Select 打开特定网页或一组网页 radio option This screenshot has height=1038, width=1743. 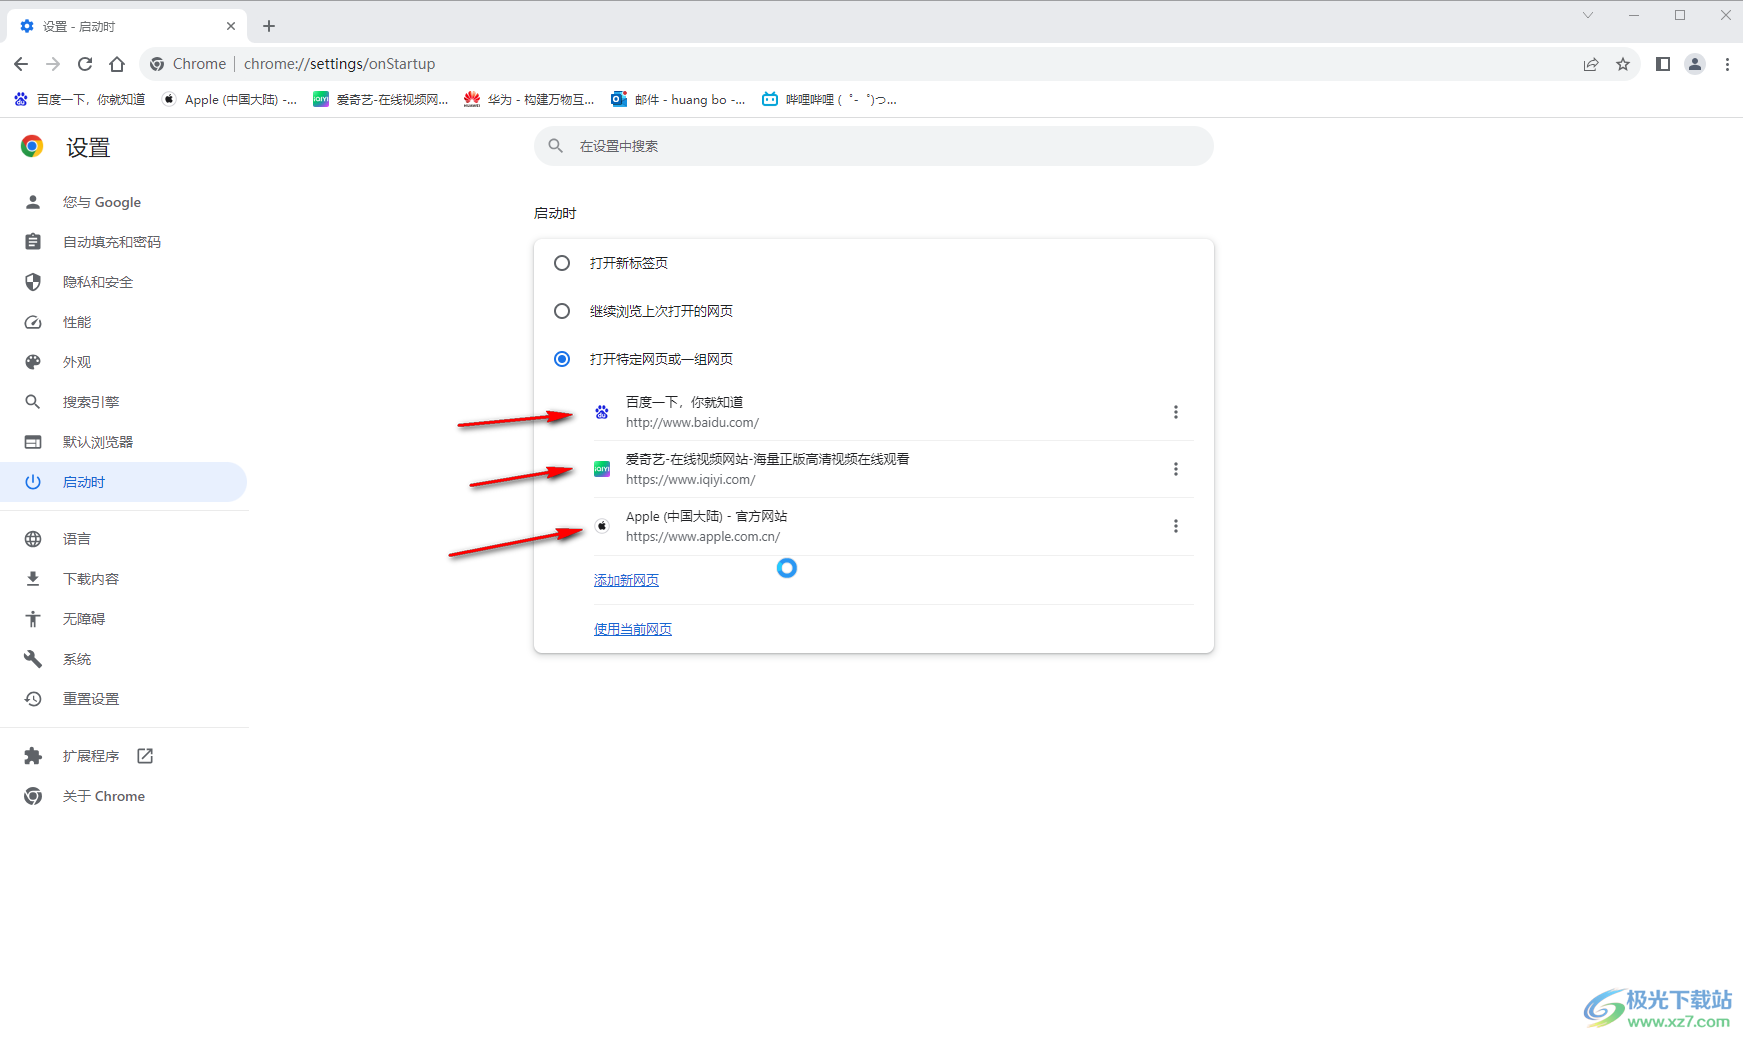562,359
